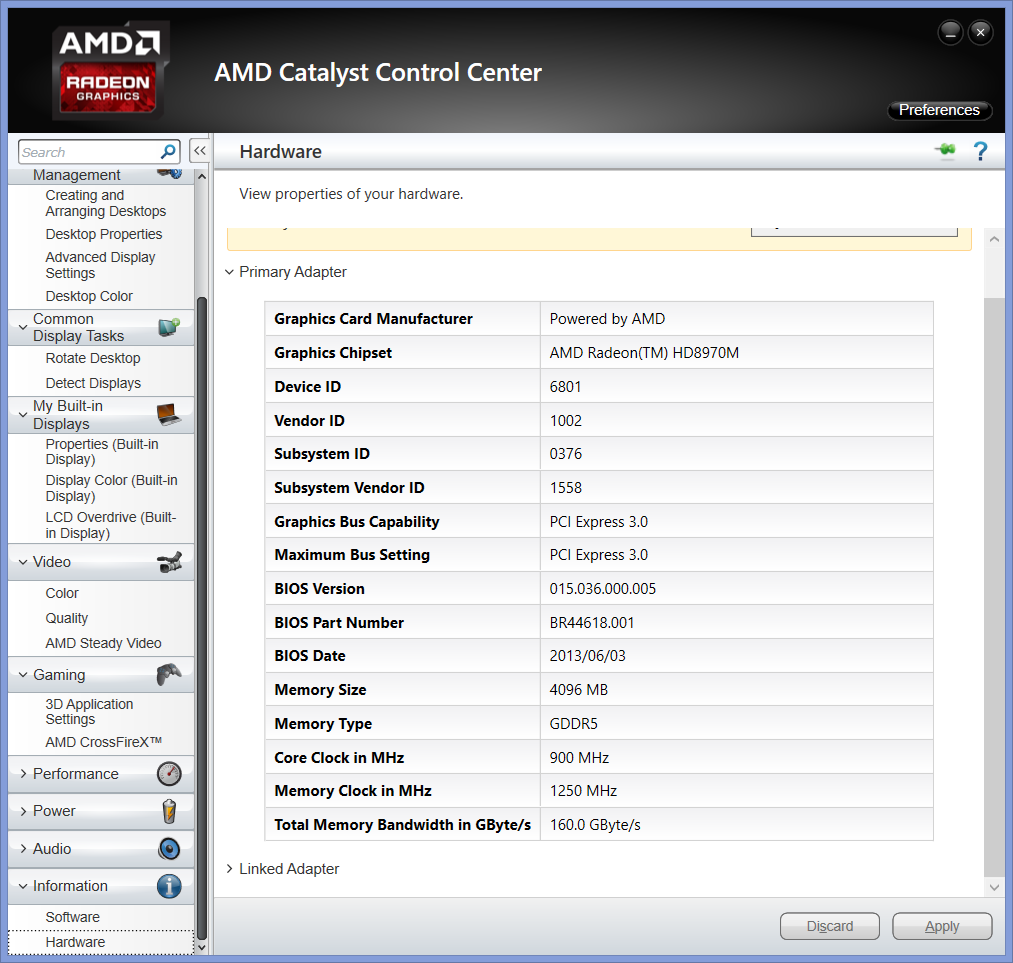Expand the Linked Adapter group
This screenshot has width=1013, height=963.
(229, 869)
